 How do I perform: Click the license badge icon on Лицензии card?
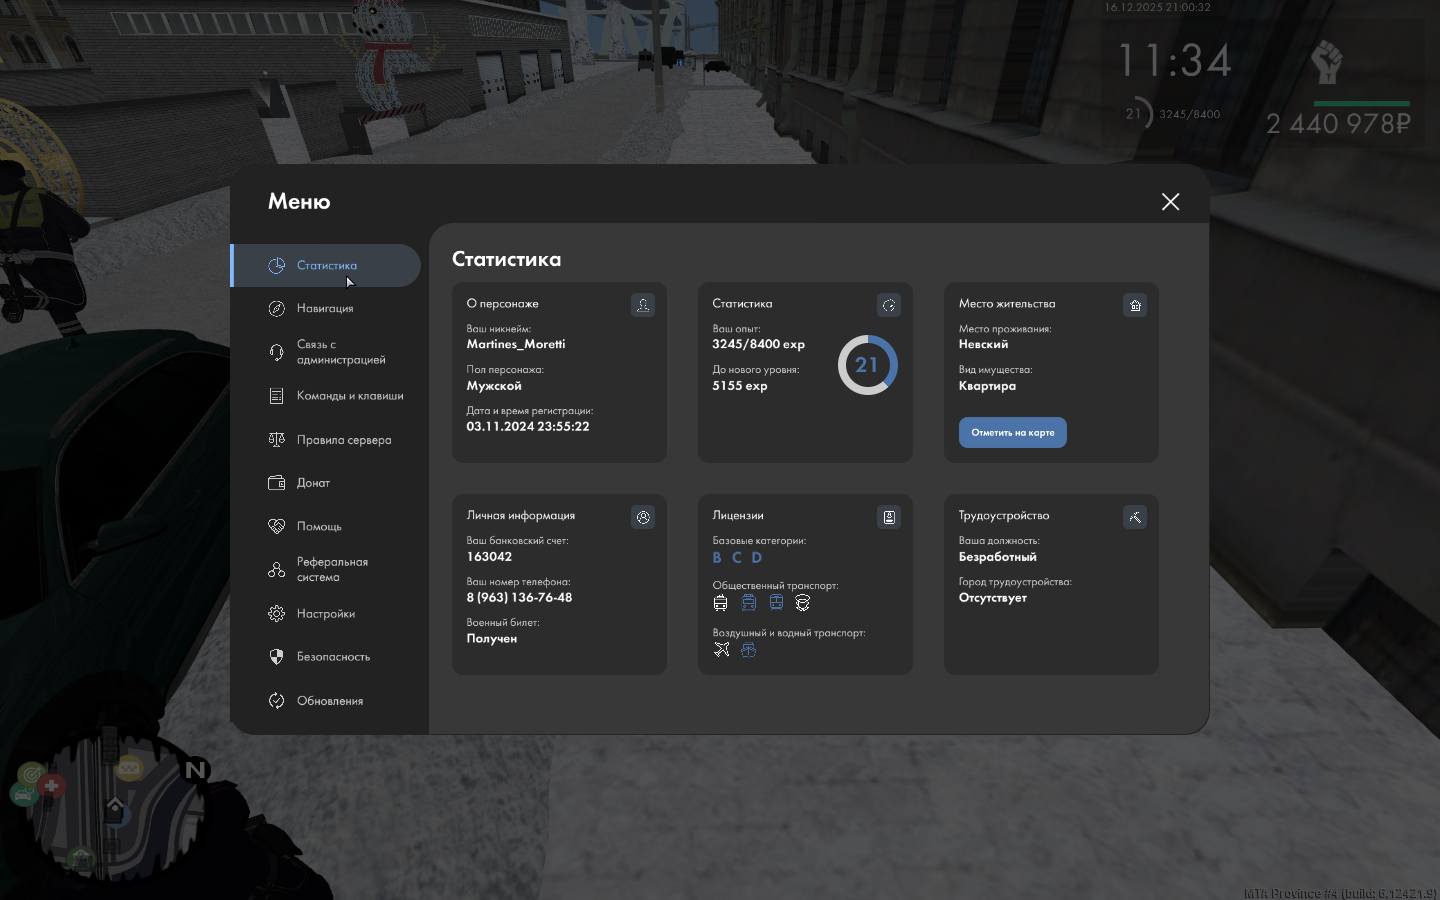coord(889,517)
